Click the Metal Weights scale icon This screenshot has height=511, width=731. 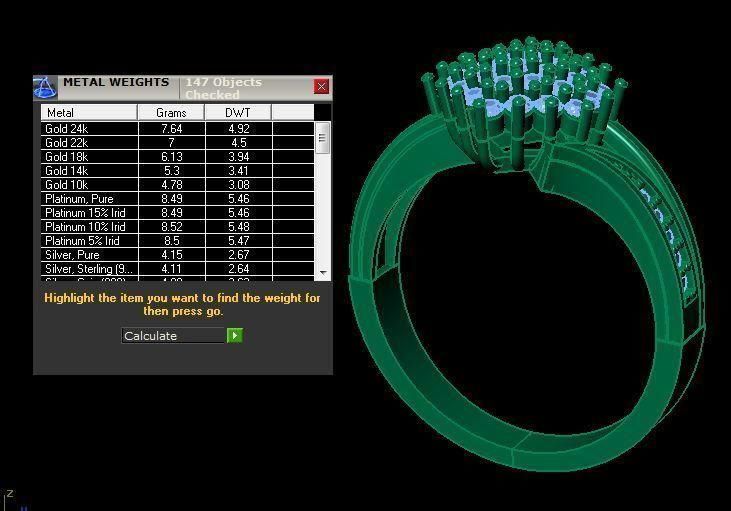coord(45,88)
